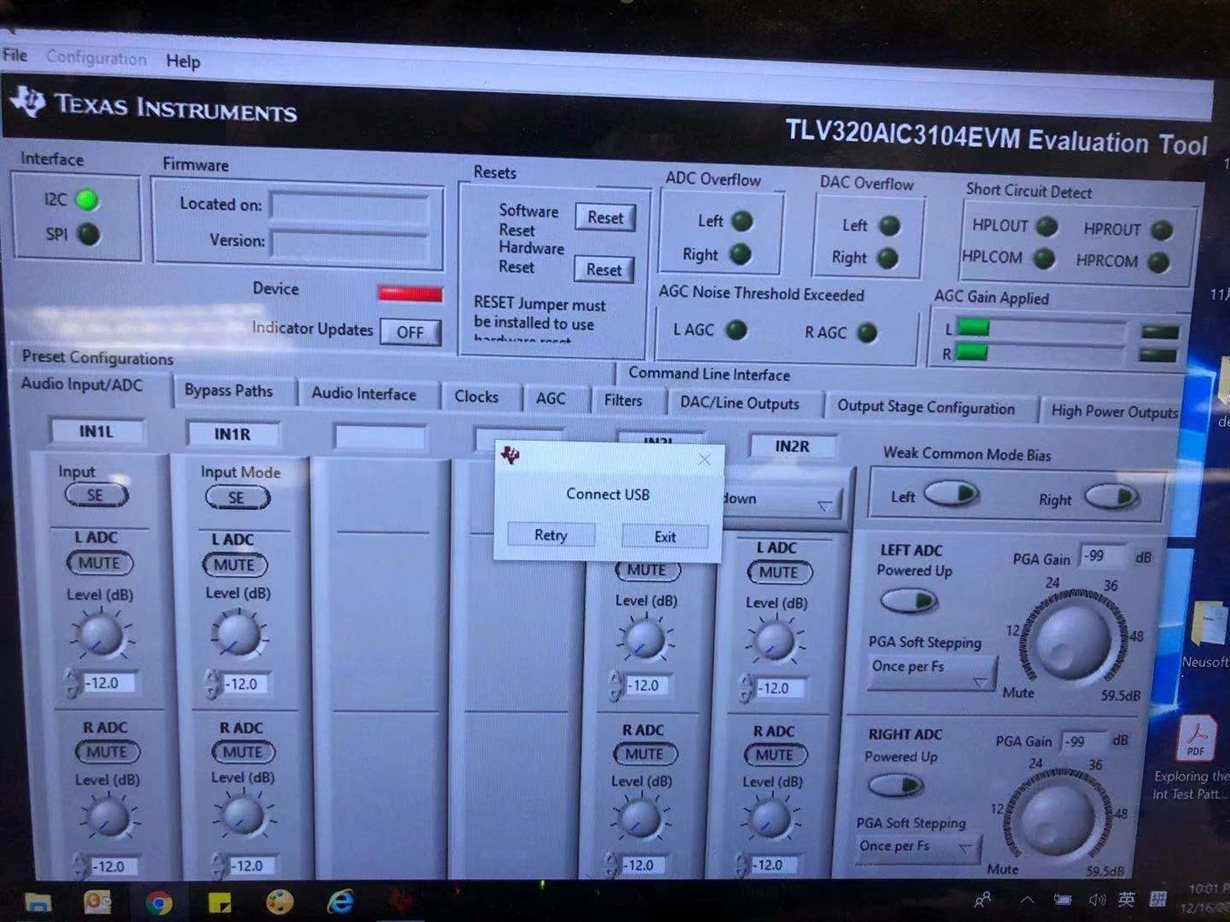
Task: Switch to the Bypass Paths tab
Action: (x=228, y=391)
